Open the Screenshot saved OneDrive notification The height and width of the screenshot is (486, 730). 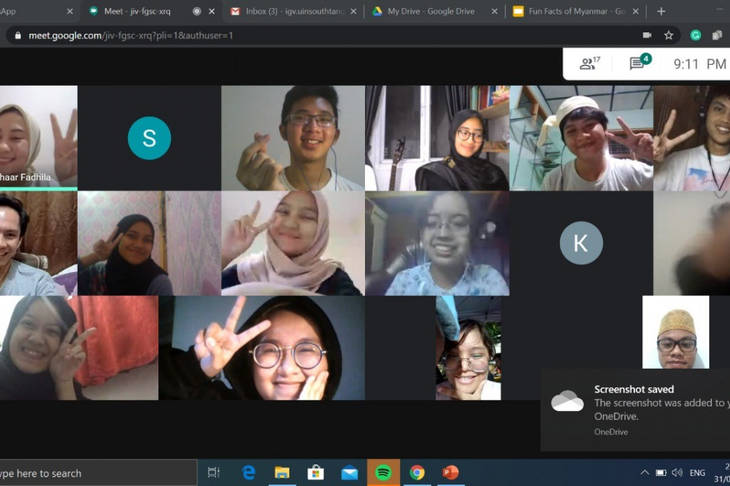click(x=635, y=410)
